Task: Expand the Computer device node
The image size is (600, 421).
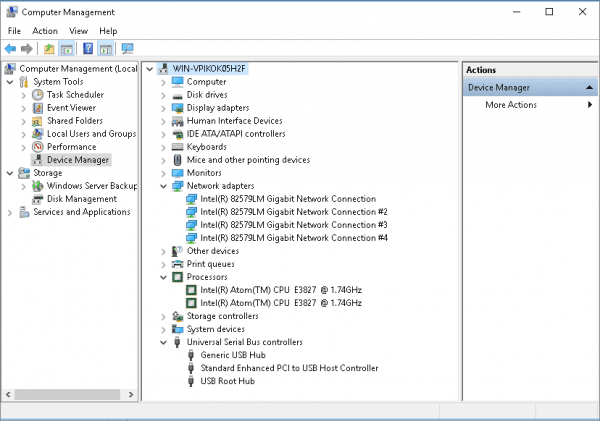Action: [x=163, y=82]
